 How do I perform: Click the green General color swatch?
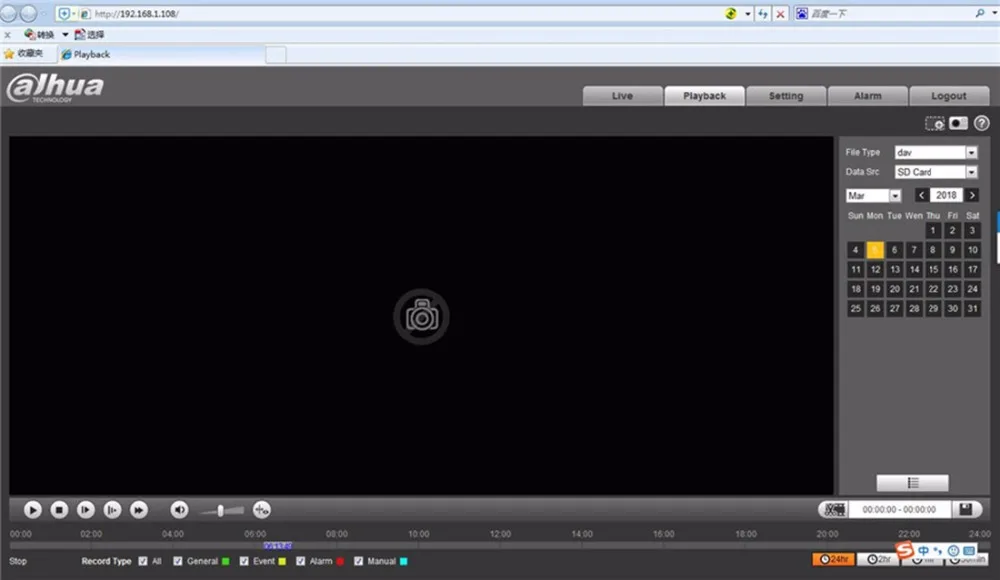[x=225, y=561]
